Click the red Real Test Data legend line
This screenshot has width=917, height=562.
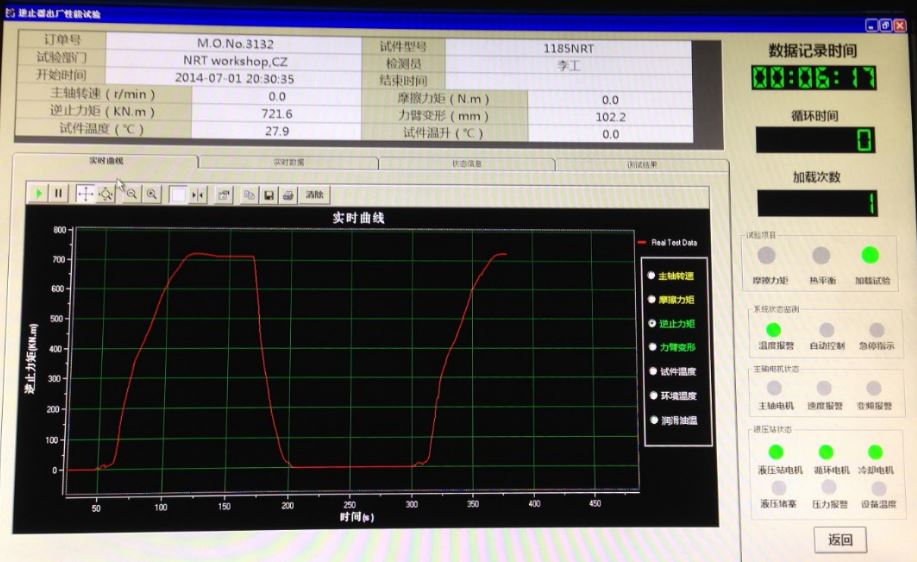point(642,242)
